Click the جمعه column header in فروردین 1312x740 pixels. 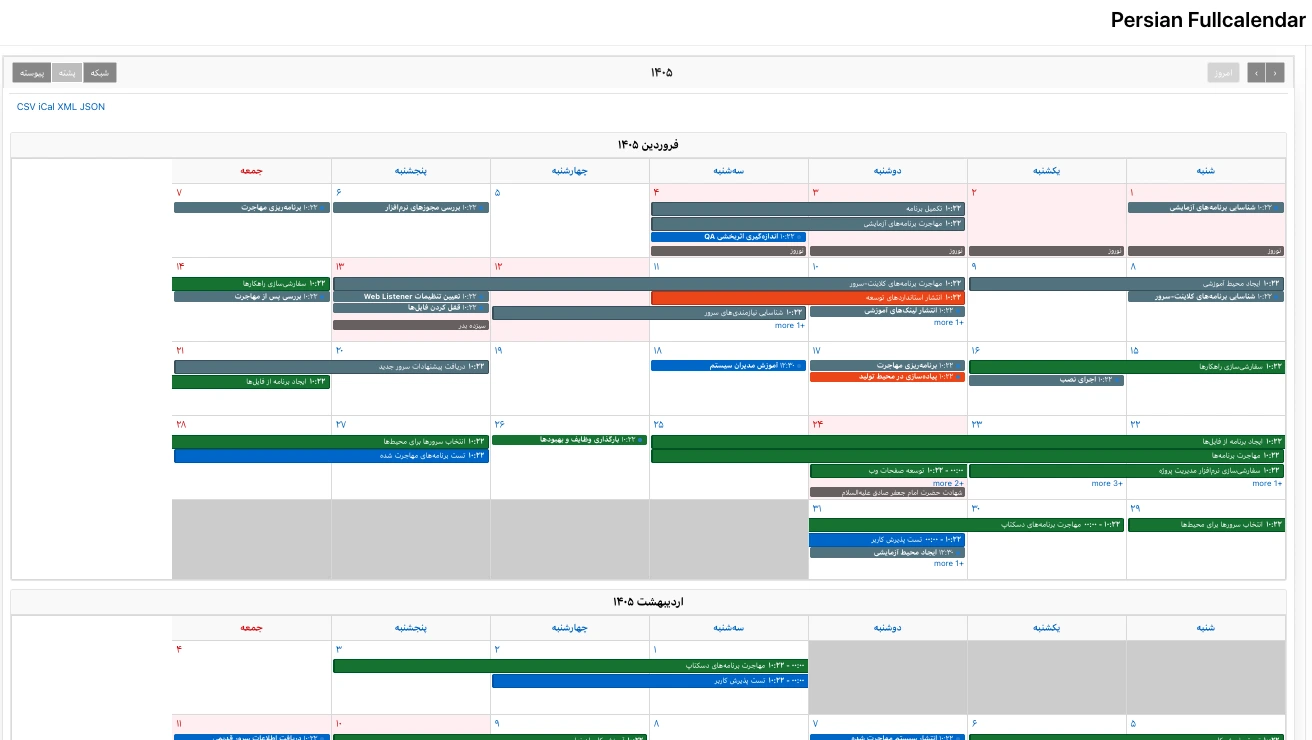point(251,171)
